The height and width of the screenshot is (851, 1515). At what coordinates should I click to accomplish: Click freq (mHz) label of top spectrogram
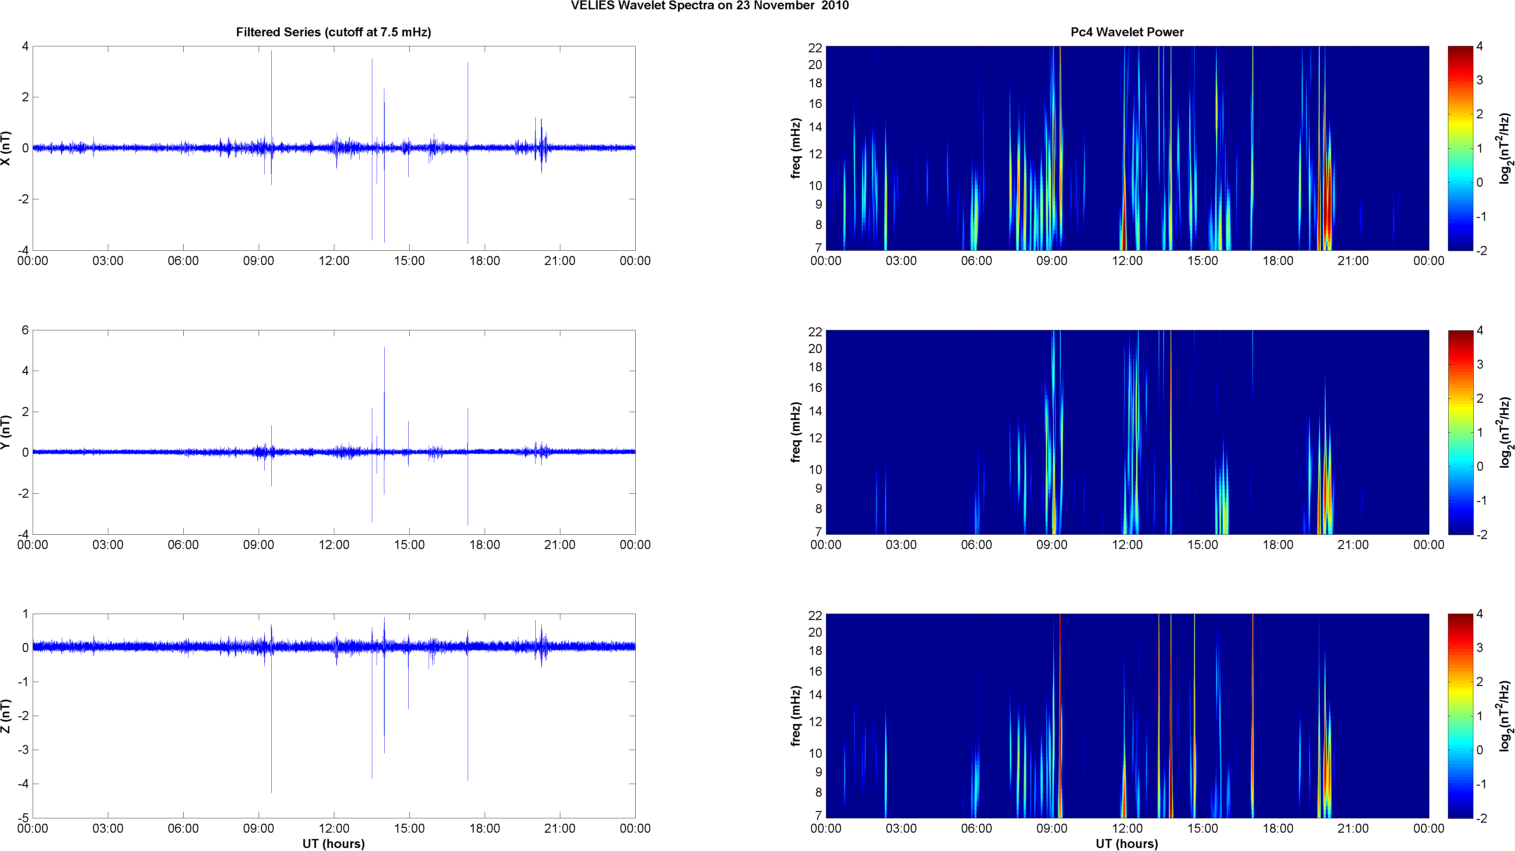[x=796, y=148]
